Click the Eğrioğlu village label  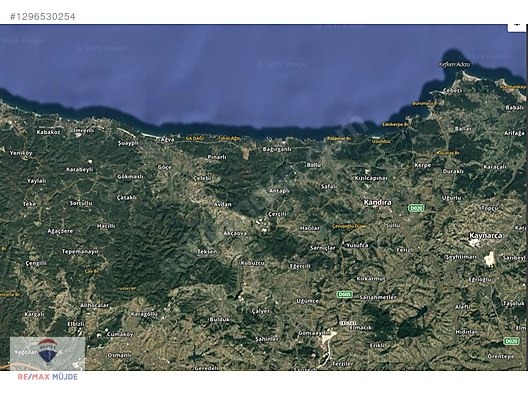click(x=480, y=279)
